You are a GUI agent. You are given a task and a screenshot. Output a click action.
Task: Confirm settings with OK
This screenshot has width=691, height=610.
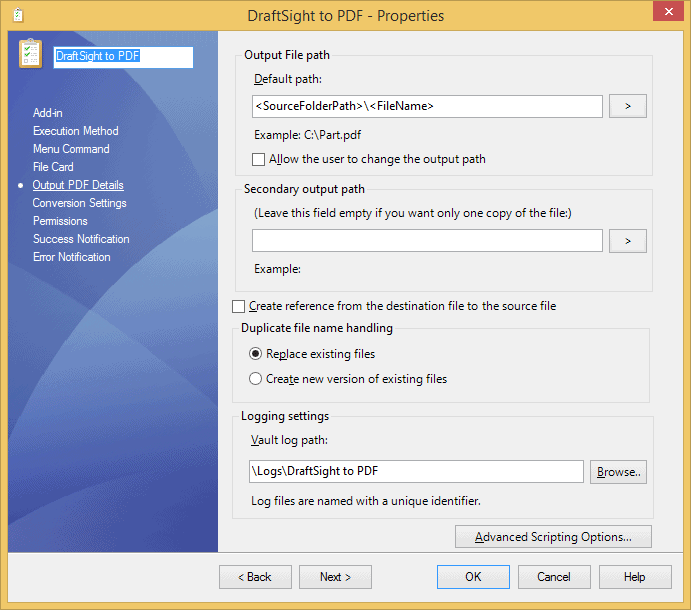click(x=473, y=577)
